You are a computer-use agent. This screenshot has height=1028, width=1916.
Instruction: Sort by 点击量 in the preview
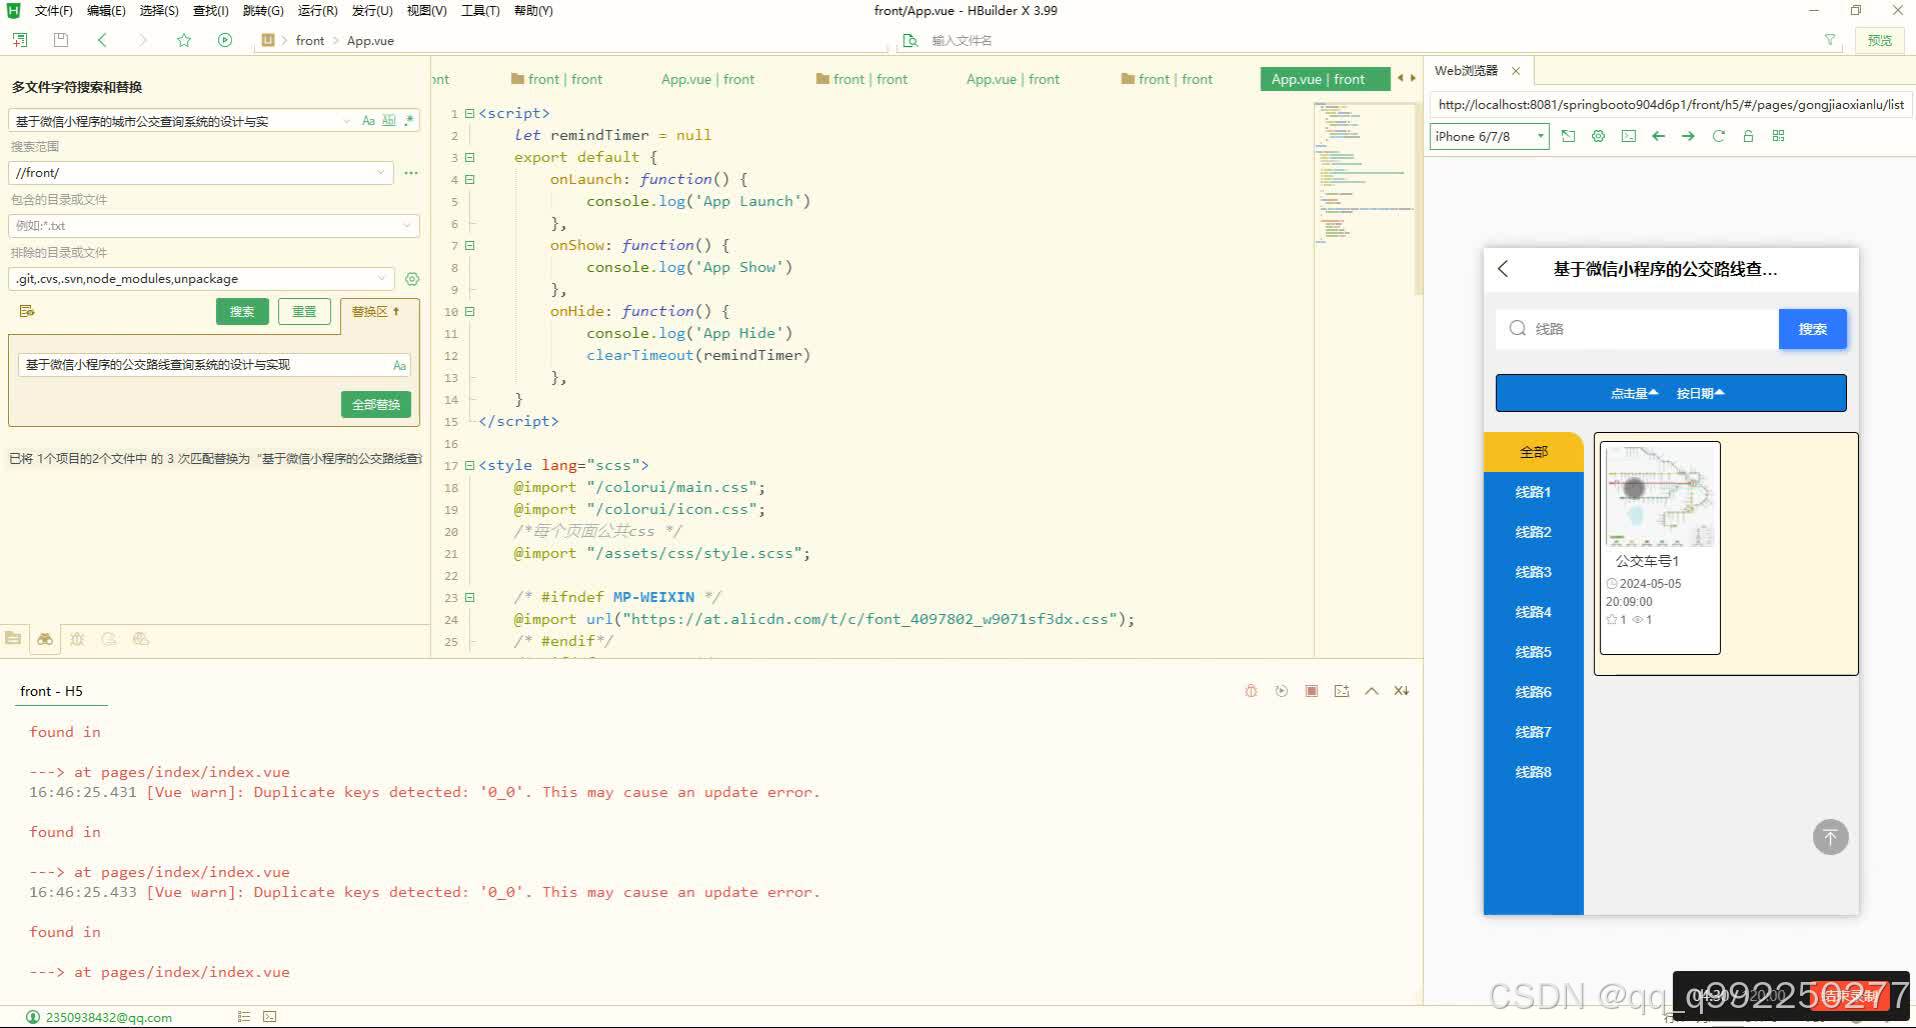(x=1634, y=393)
